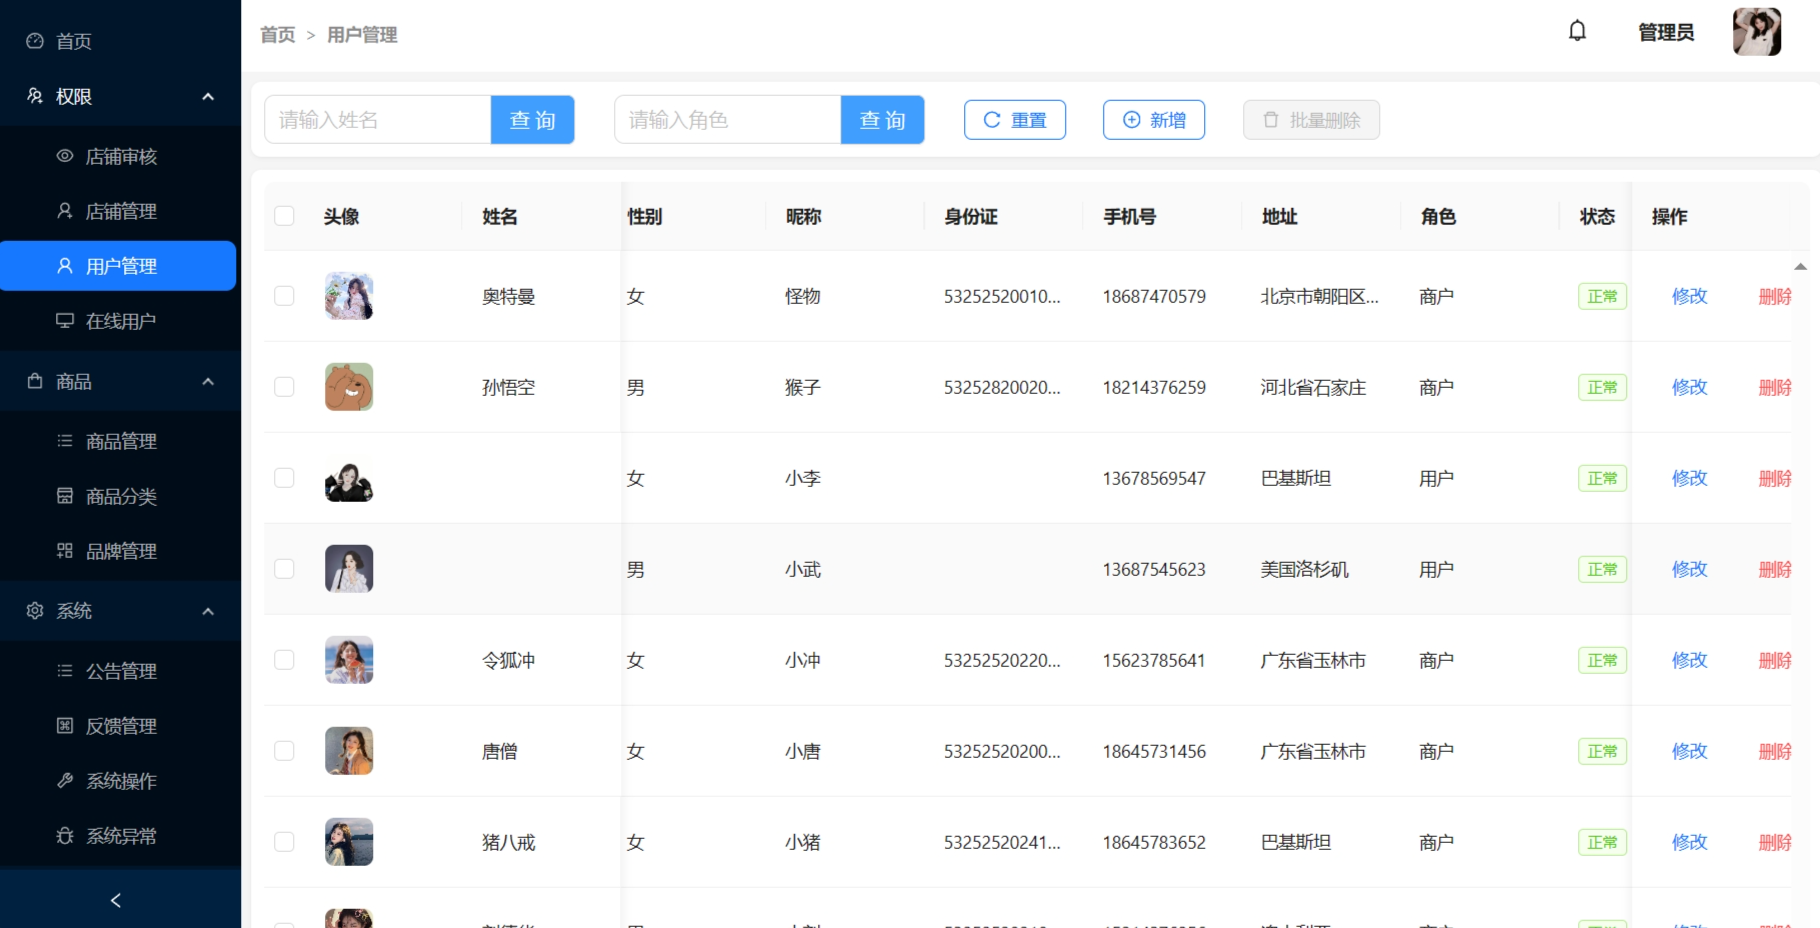Image resolution: width=1820 pixels, height=928 pixels.
Task: Click 删除 for 猪八戒
Action: [1775, 842]
